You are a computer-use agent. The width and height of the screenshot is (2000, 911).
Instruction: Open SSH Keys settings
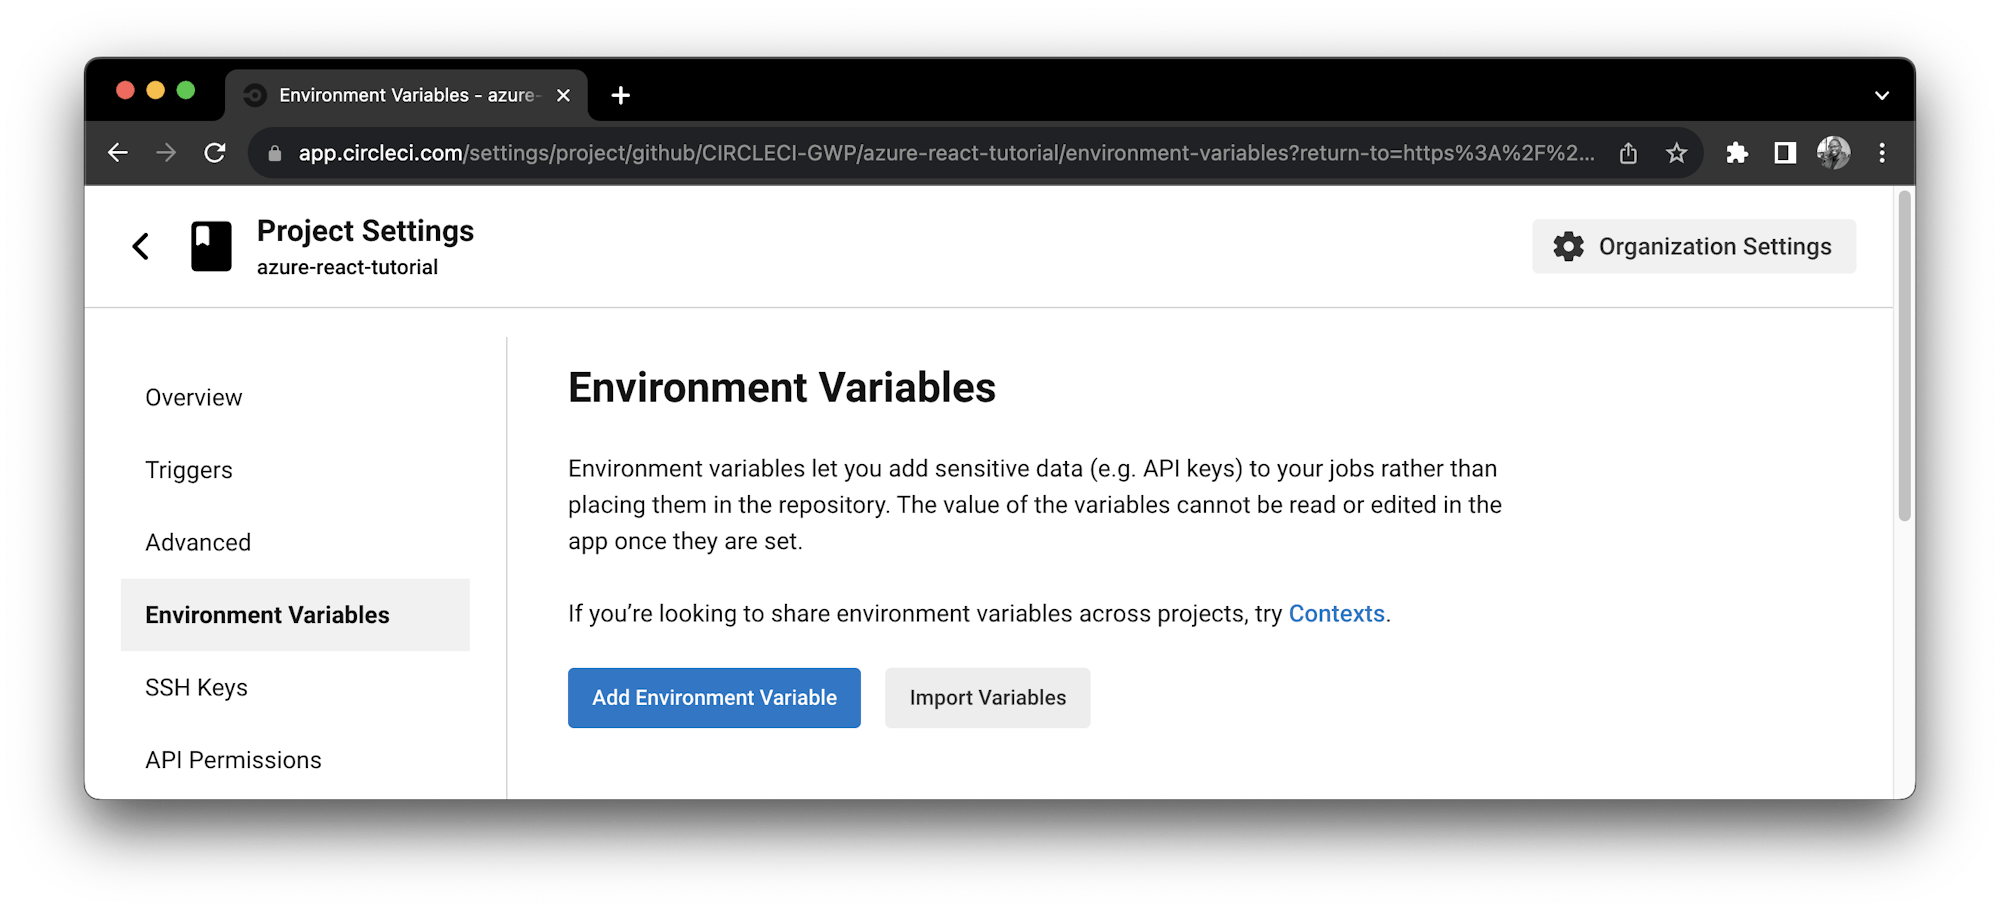pyautogui.click(x=197, y=687)
